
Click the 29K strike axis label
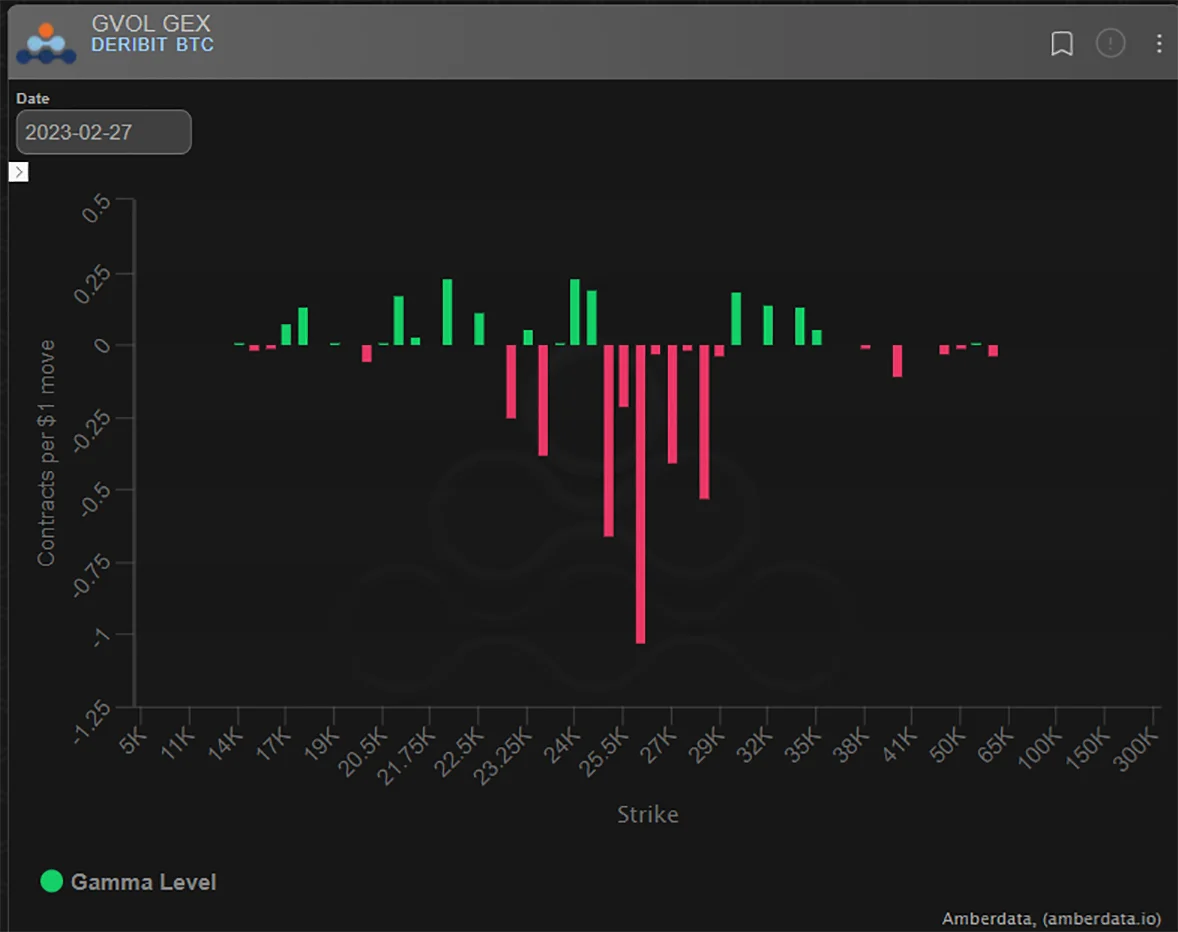(706, 745)
